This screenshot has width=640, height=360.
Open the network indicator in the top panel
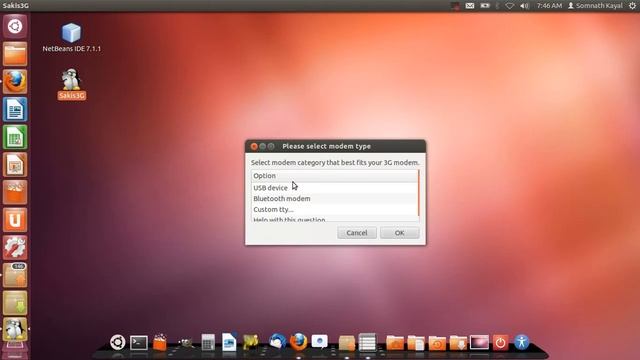tap(509, 6)
